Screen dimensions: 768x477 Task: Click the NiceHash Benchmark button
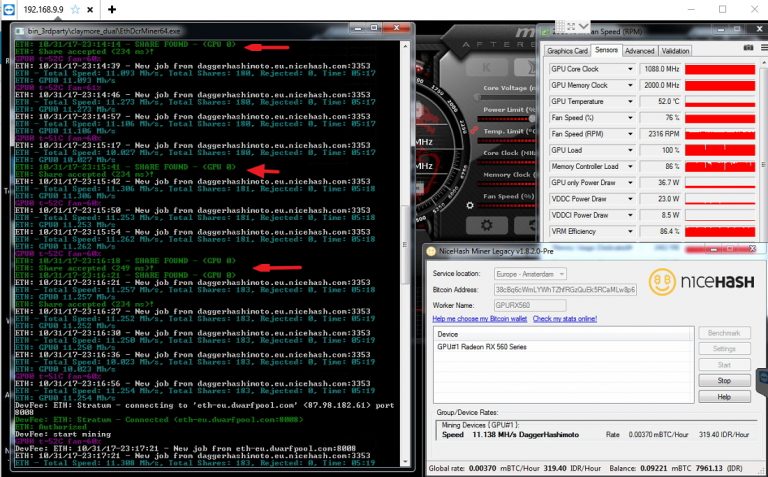(x=724, y=333)
